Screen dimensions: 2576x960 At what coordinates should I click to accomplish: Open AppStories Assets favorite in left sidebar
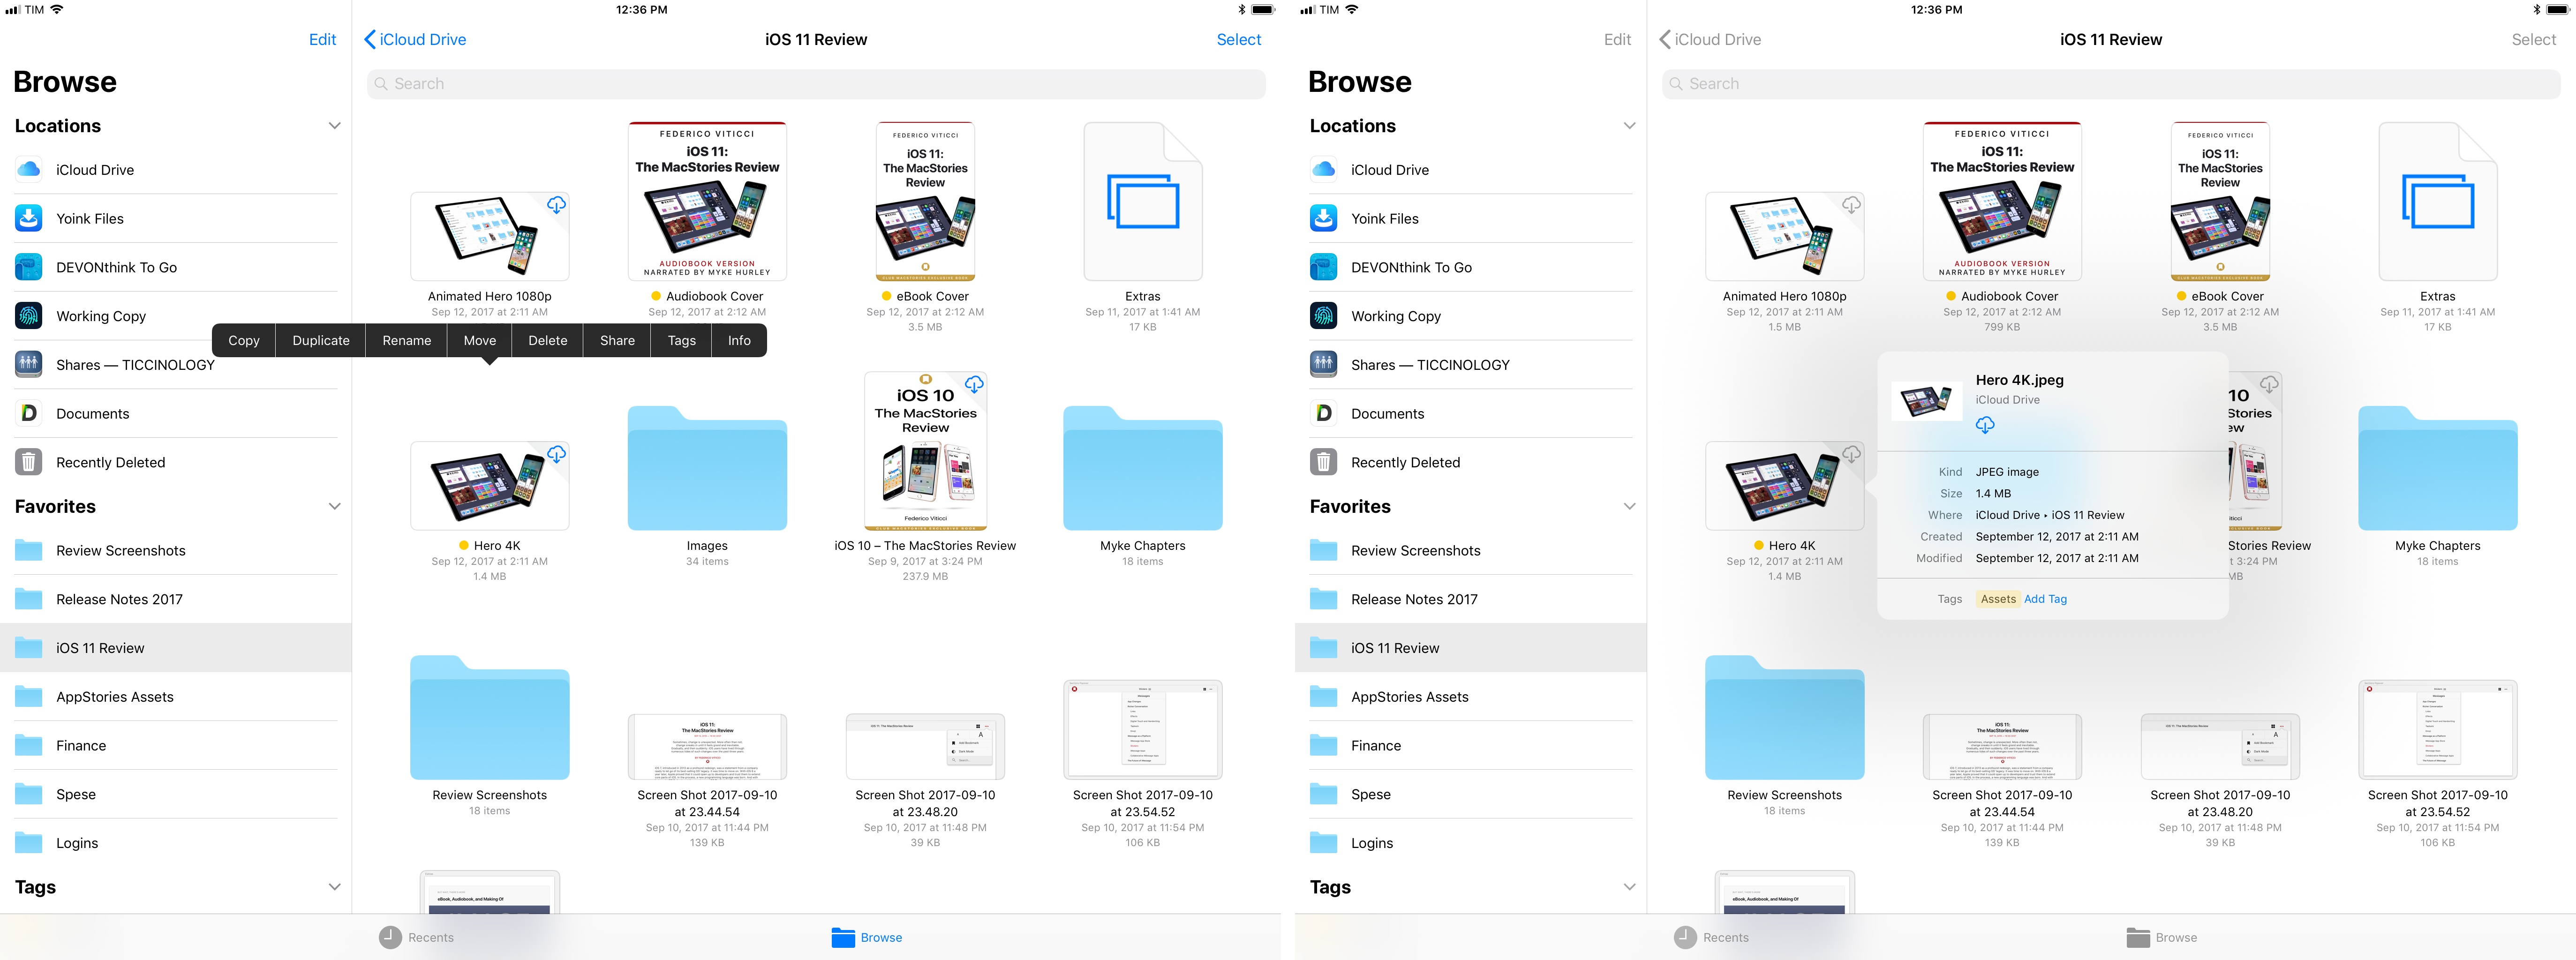(x=176, y=697)
